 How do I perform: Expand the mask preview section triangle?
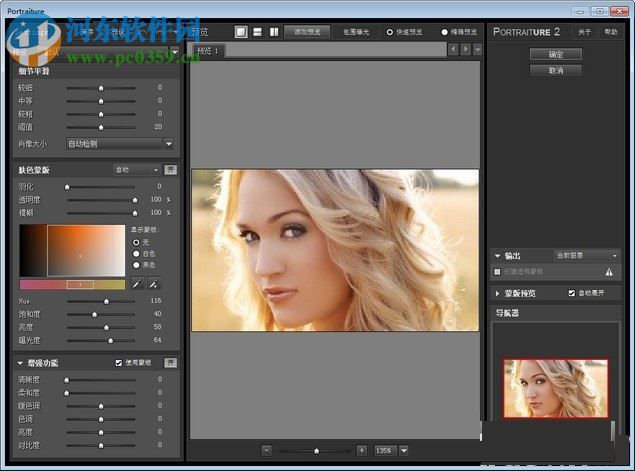497,293
